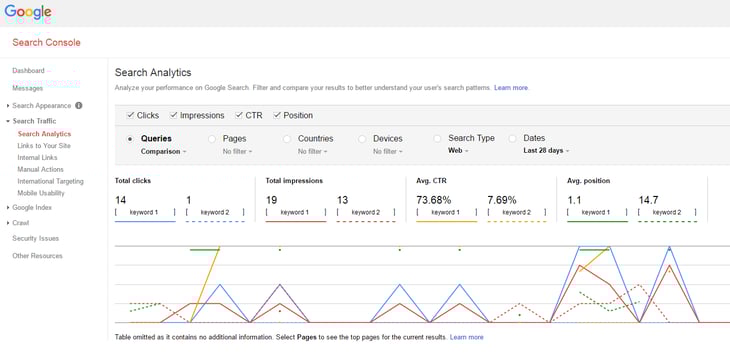Open Internal Links page
The height and width of the screenshot is (360, 730).
(x=37, y=157)
